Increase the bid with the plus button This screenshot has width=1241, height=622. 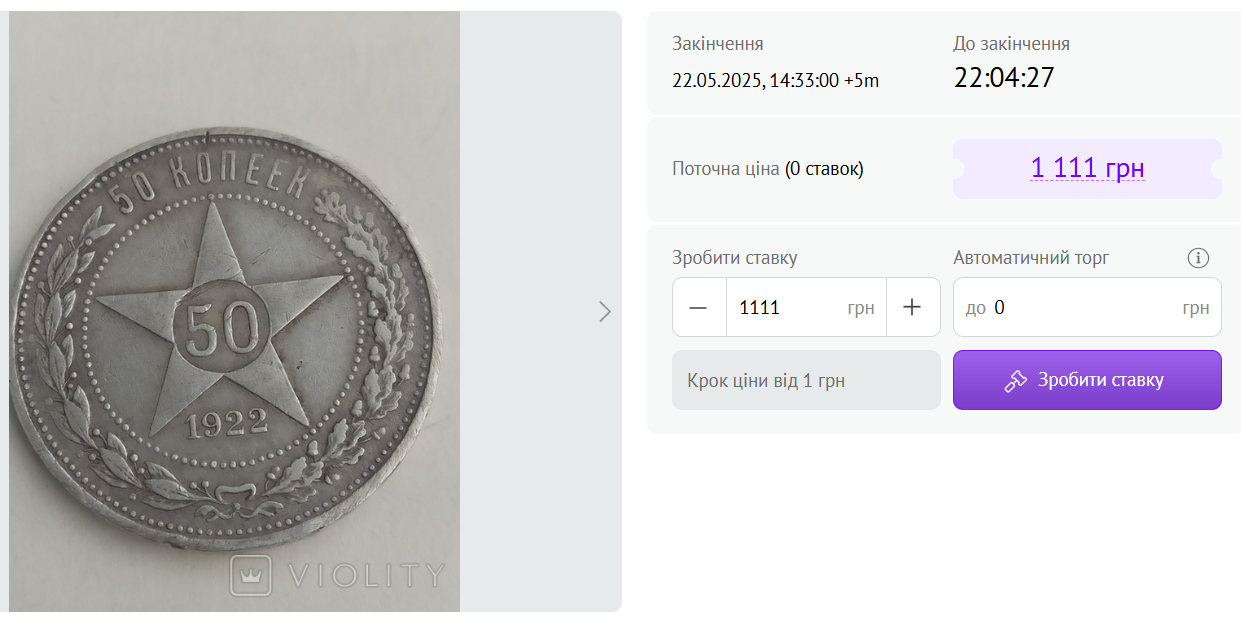912,307
